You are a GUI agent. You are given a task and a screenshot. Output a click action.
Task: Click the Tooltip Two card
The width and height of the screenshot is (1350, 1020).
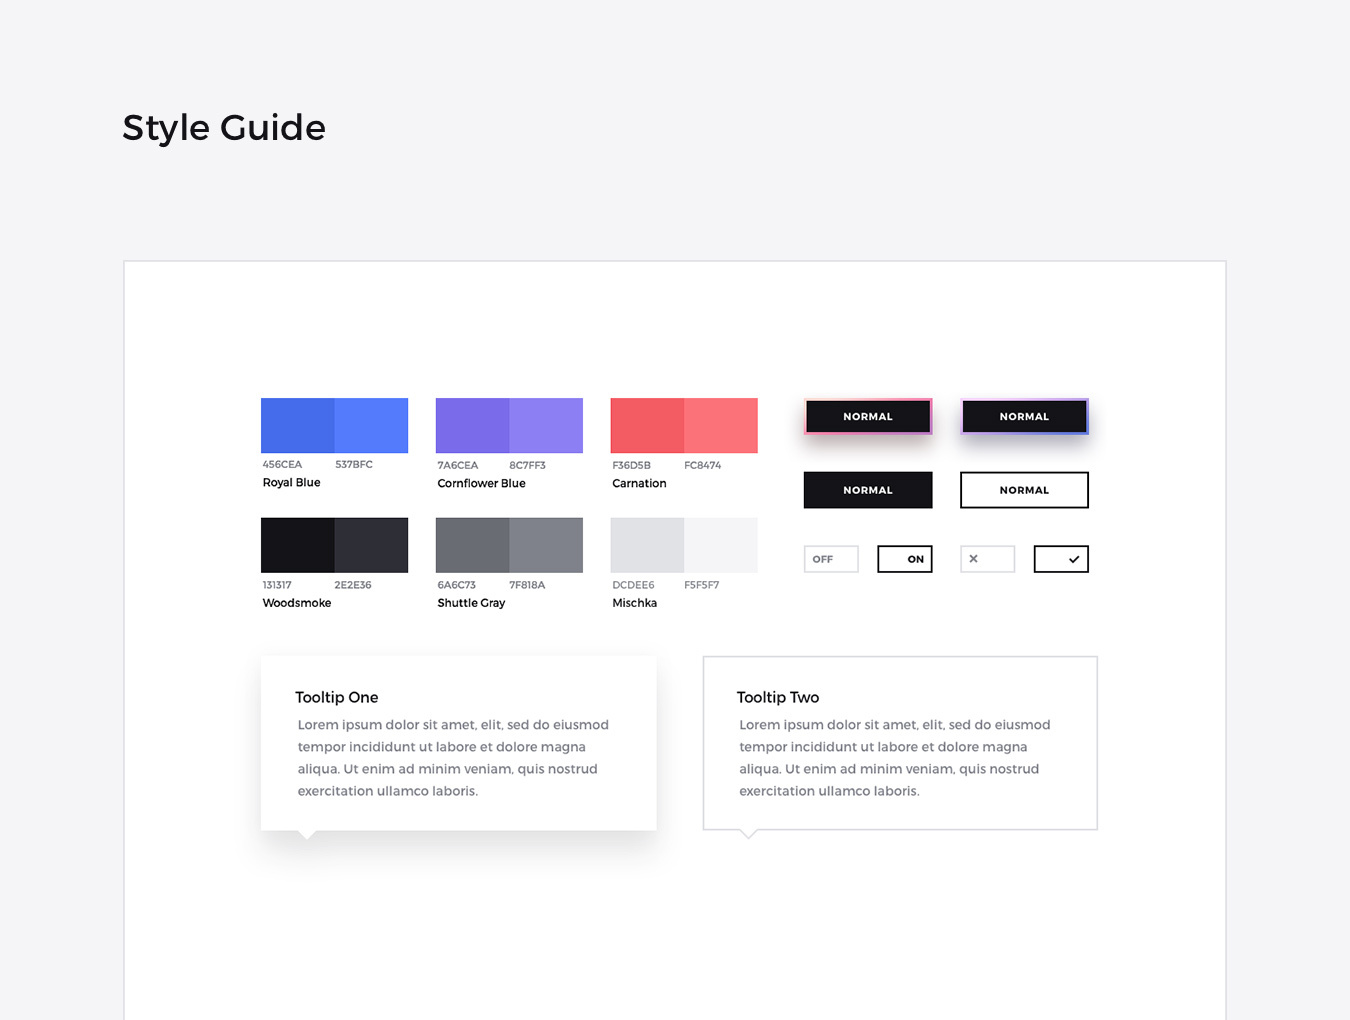coord(900,743)
